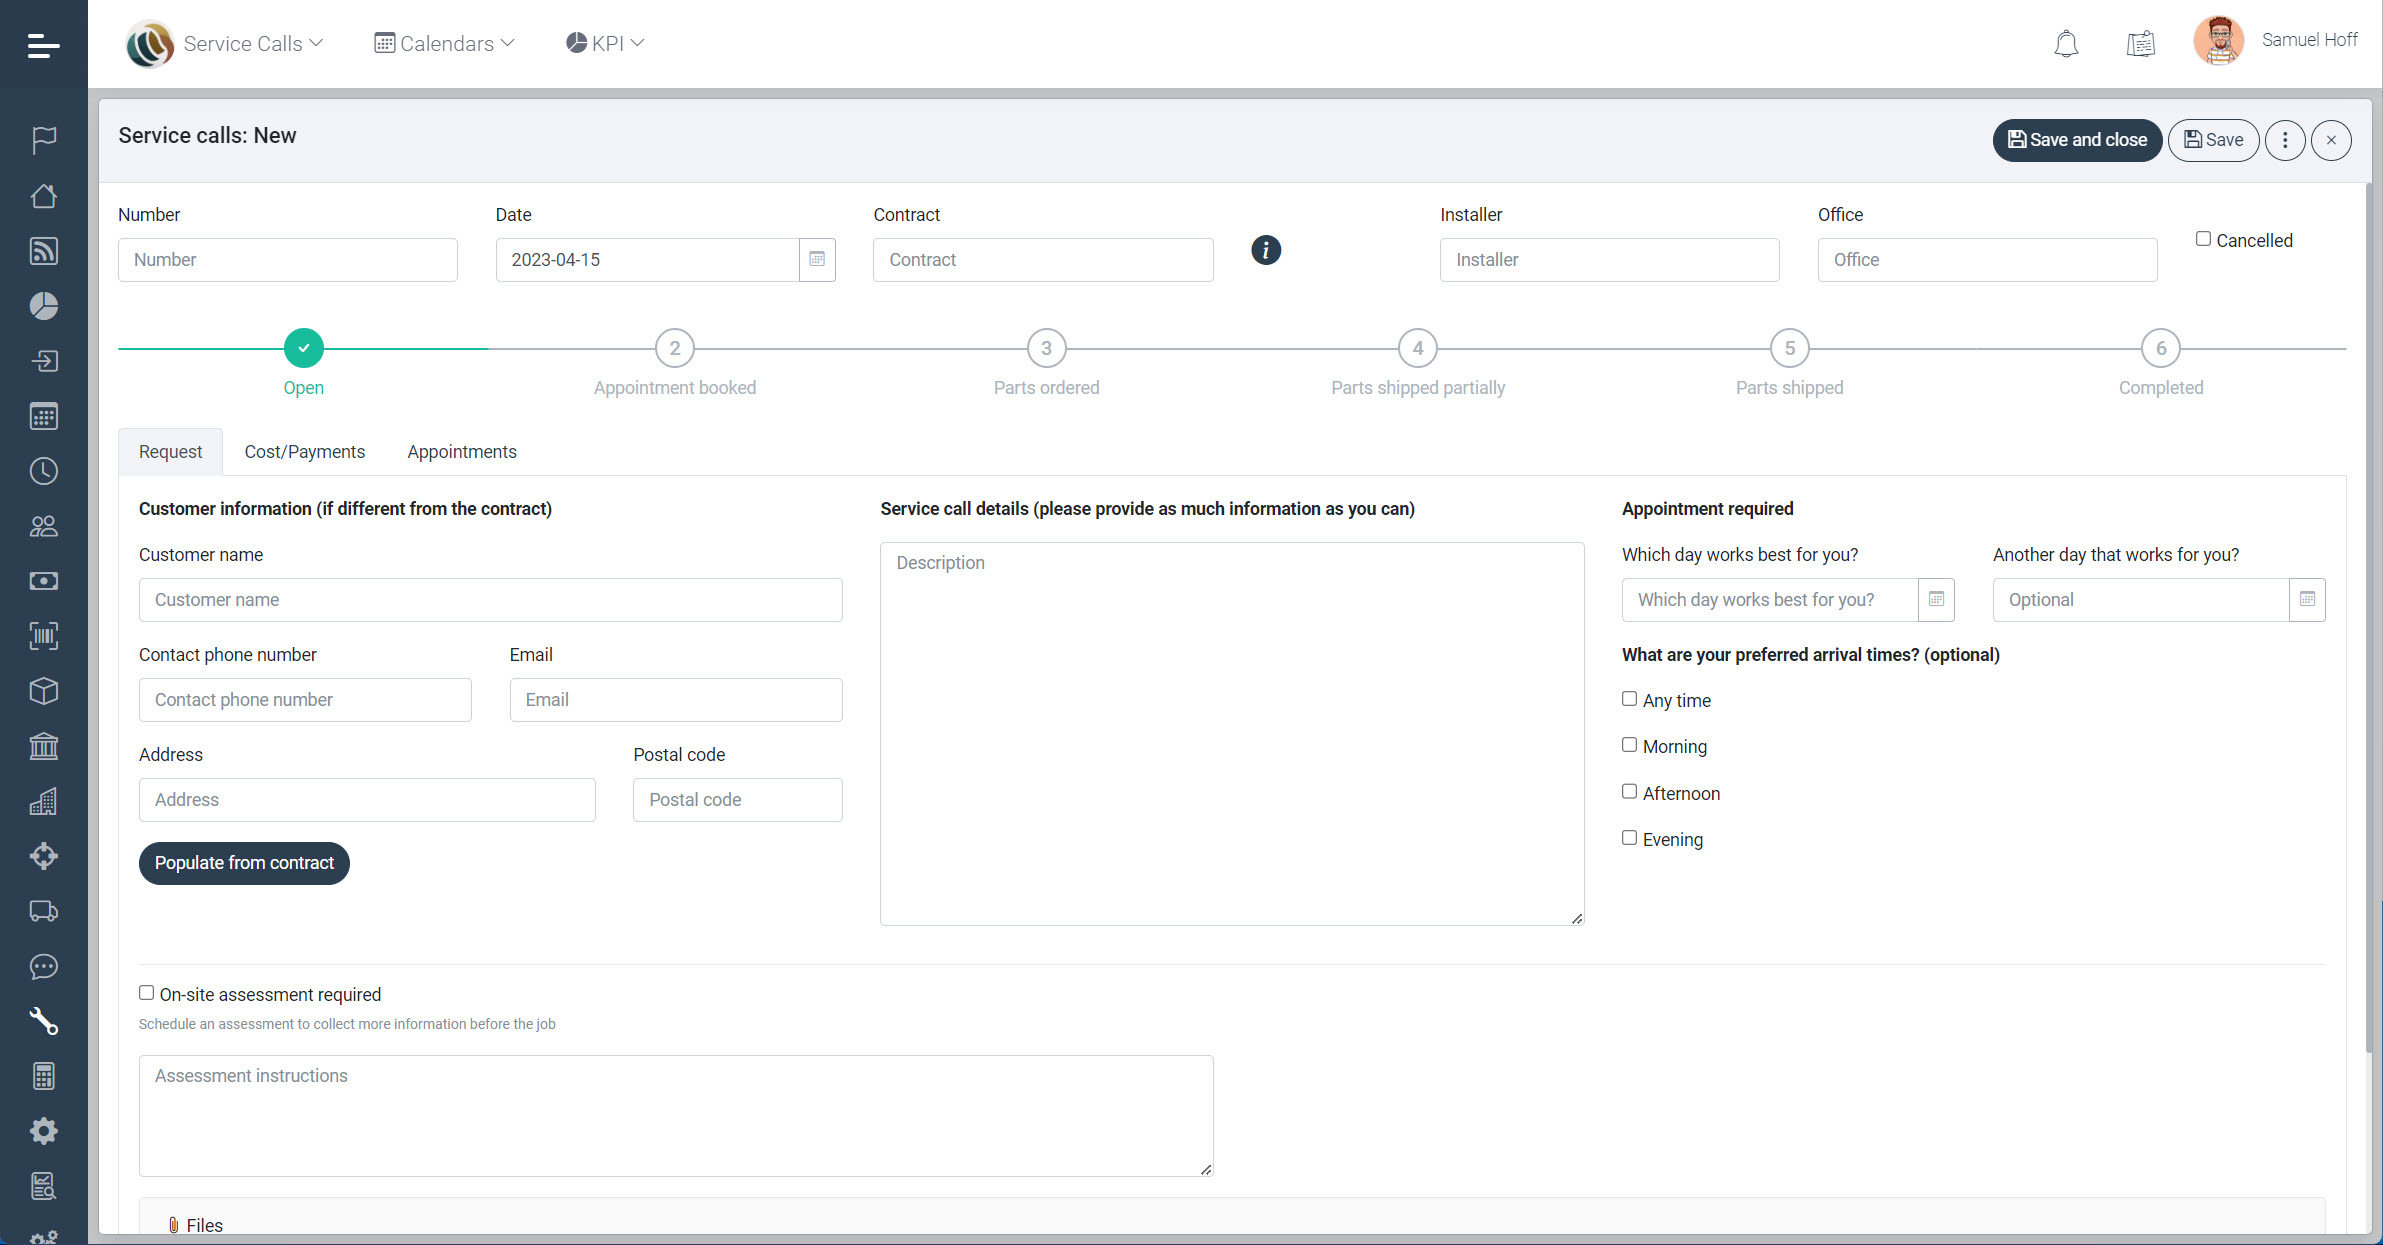Open the Installer lookup field
This screenshot has height=1245, width=2383.
pos(1609,259)
